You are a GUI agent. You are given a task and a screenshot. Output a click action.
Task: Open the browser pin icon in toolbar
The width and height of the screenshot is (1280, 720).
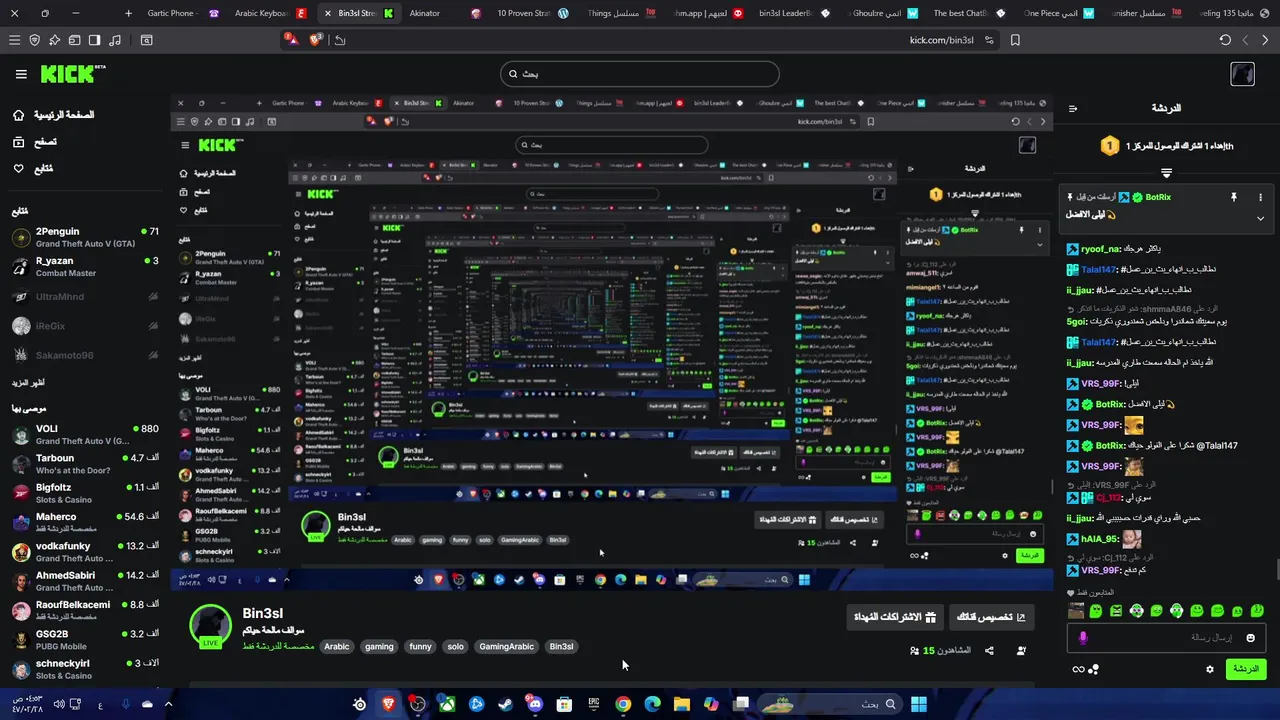tap(55, 40)
